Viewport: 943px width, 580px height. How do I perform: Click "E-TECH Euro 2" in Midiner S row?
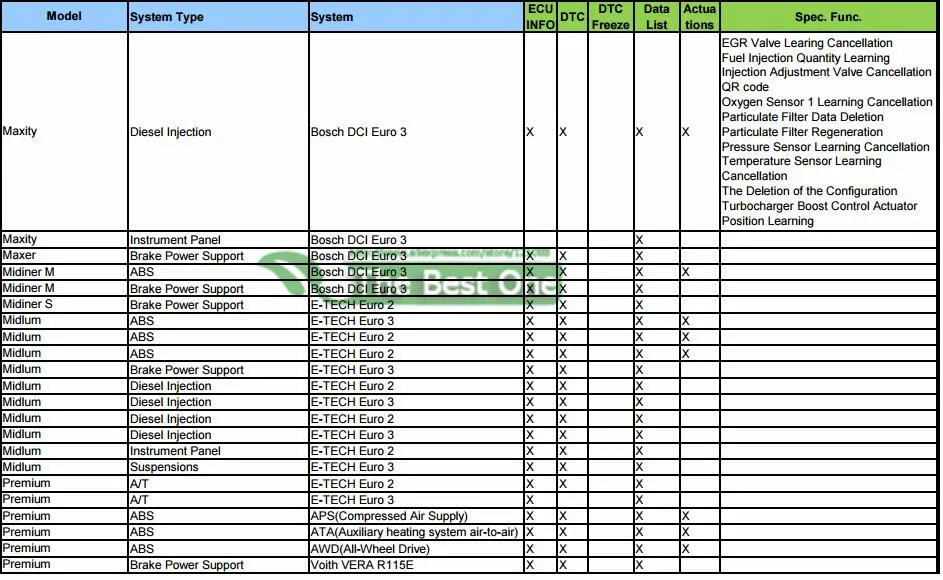click(x=352, y=304)
